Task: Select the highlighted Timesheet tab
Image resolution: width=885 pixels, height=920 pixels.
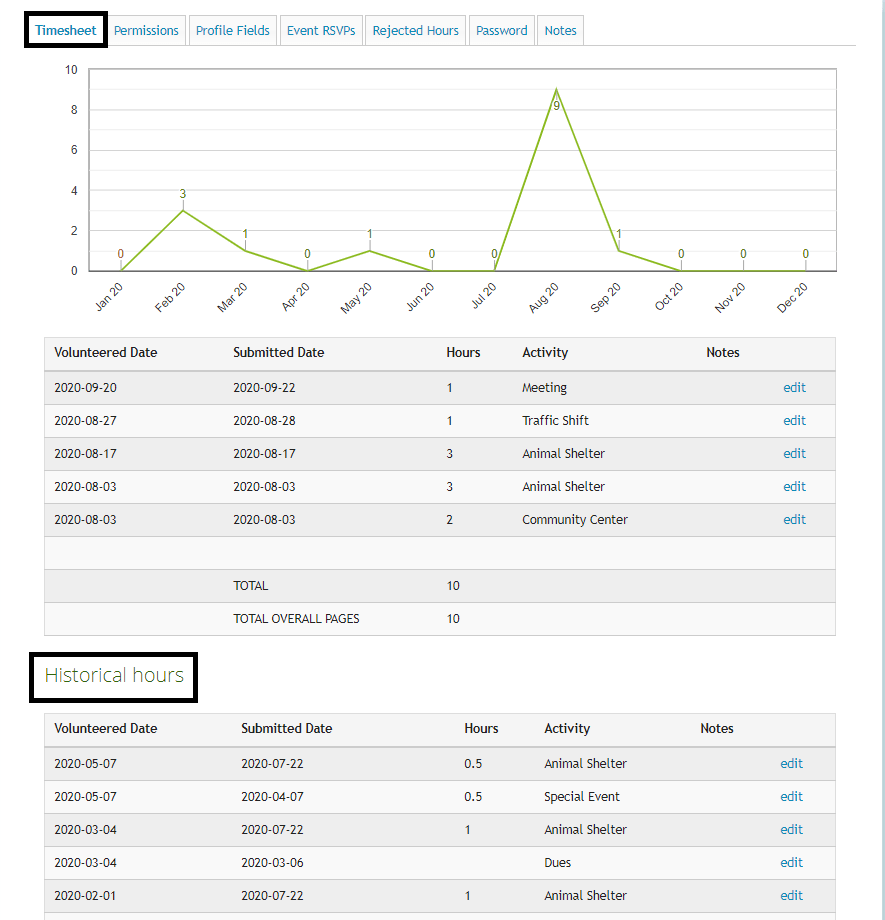Action: 65,30
